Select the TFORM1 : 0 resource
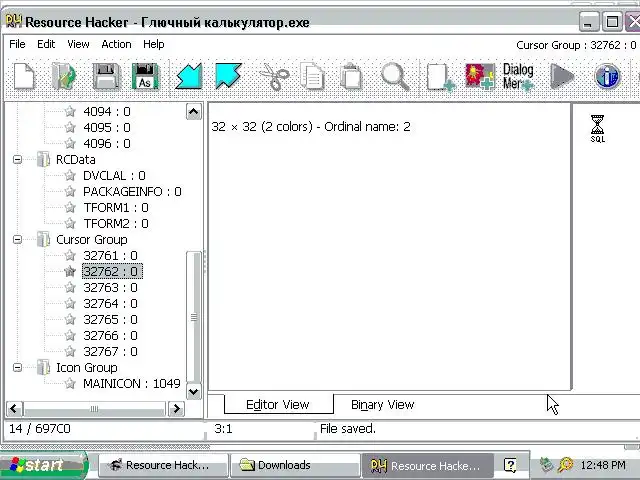The image size is (640, 480). (x=116, y=207)
